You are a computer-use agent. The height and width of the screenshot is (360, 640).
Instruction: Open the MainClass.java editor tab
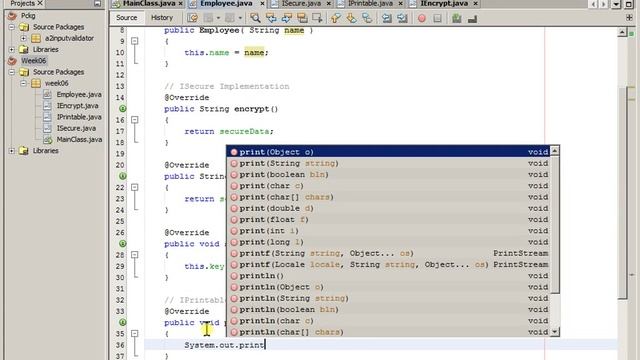pyautogui.click(x=149, y=3)
